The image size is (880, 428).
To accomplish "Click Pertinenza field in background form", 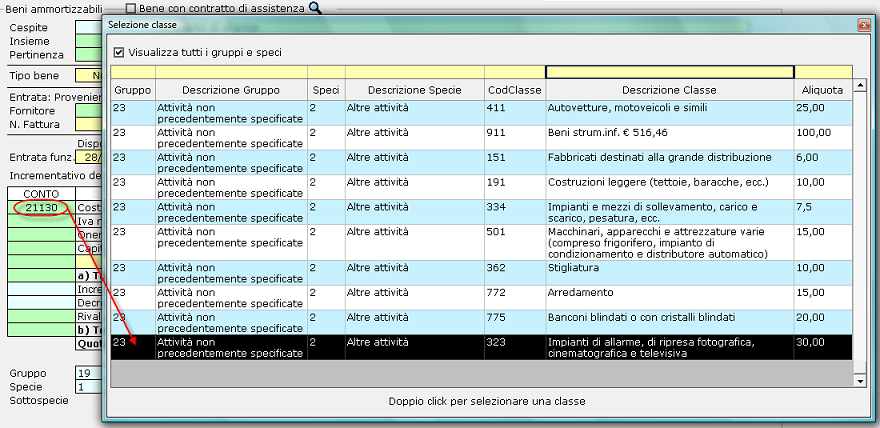I will click(x=89, y=54).
